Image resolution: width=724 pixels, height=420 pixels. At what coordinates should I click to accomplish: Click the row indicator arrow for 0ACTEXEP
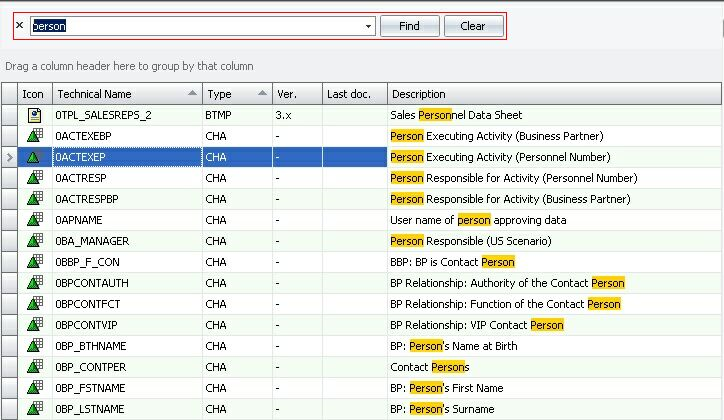tap(10, 157)
